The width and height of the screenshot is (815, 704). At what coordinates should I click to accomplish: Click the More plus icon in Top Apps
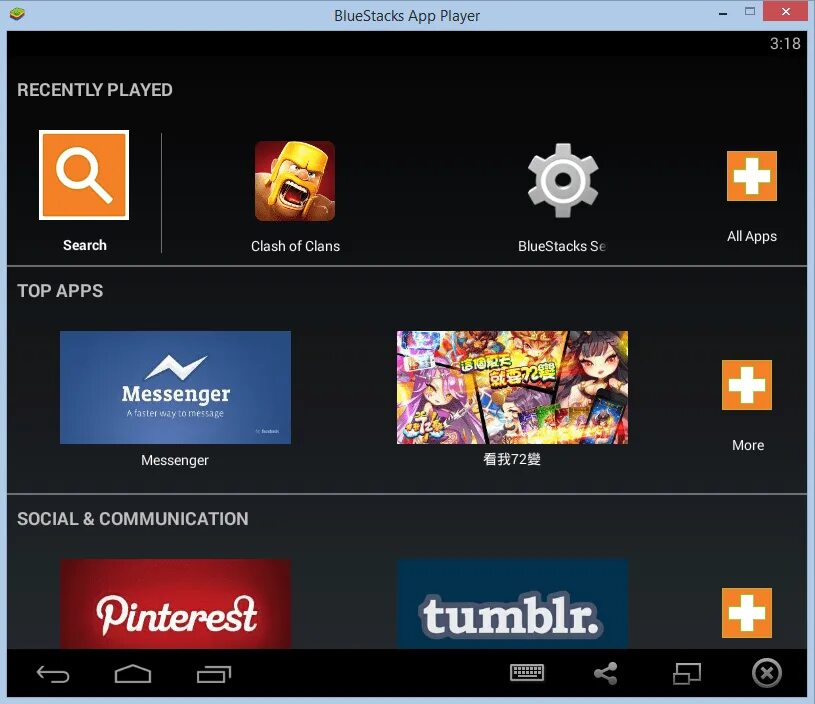click(746, 385)
